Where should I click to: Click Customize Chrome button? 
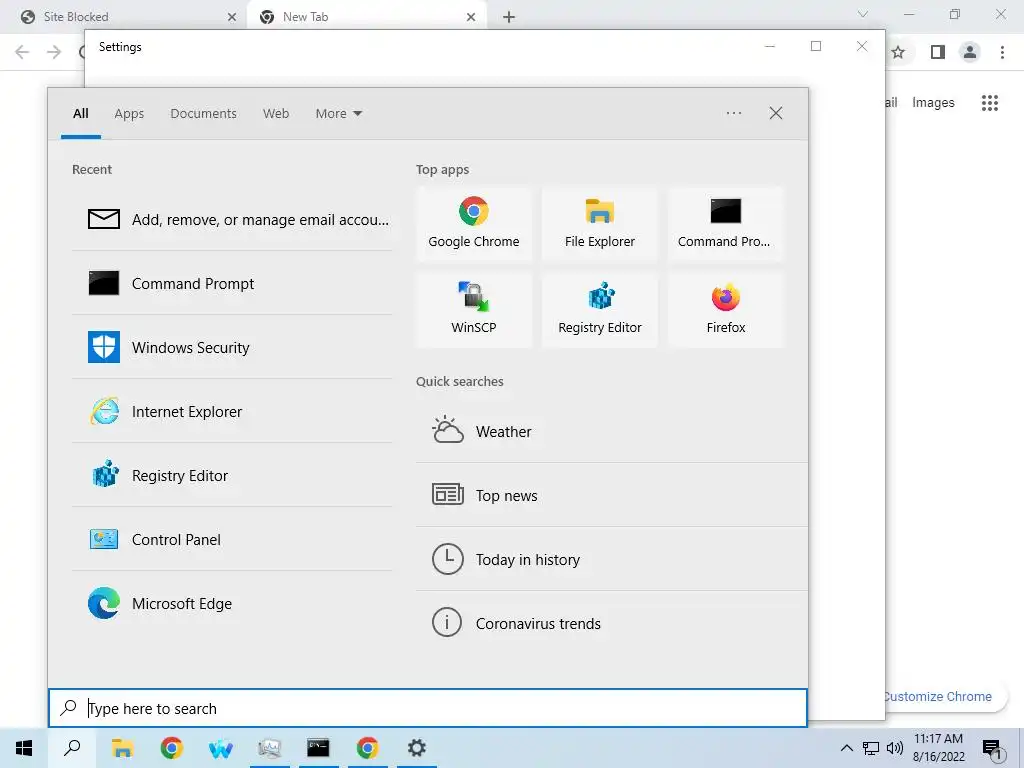938,696
